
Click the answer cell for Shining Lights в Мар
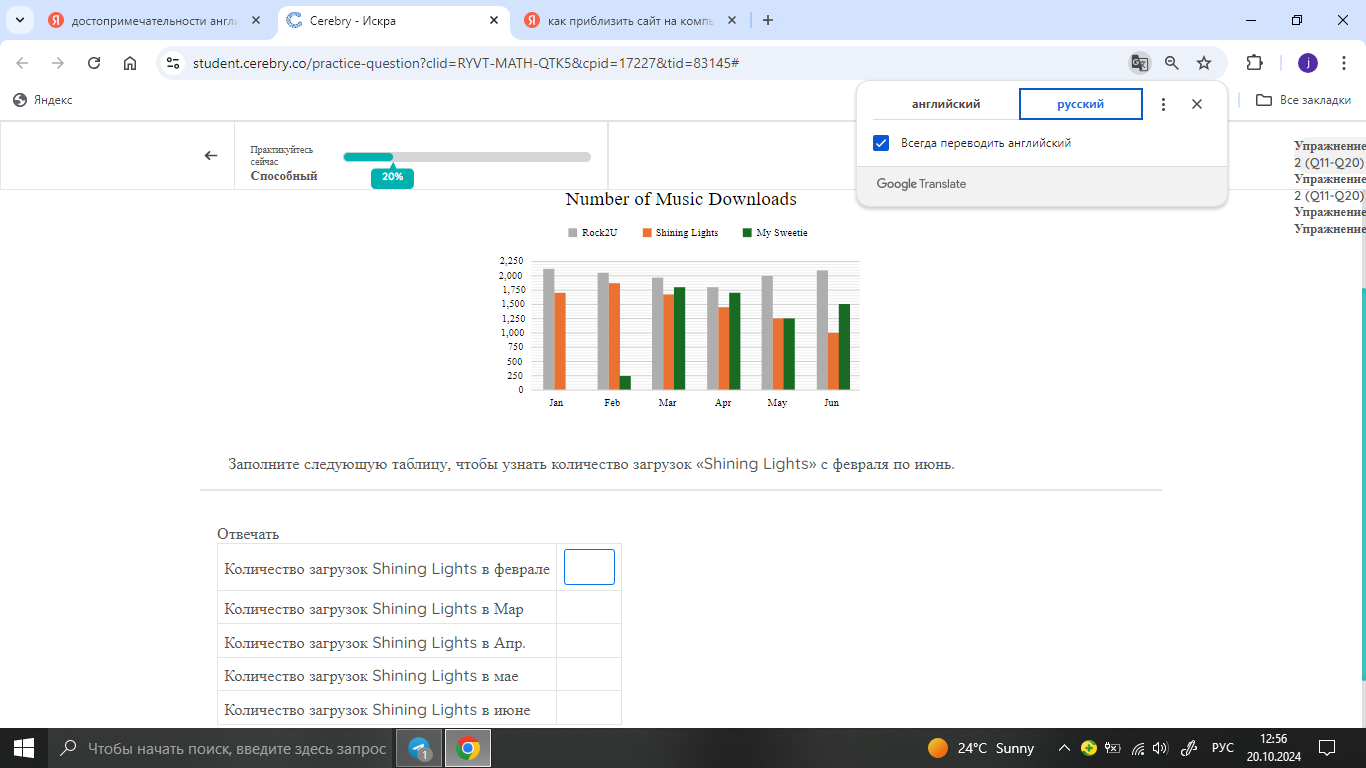[x=589, y=608]
